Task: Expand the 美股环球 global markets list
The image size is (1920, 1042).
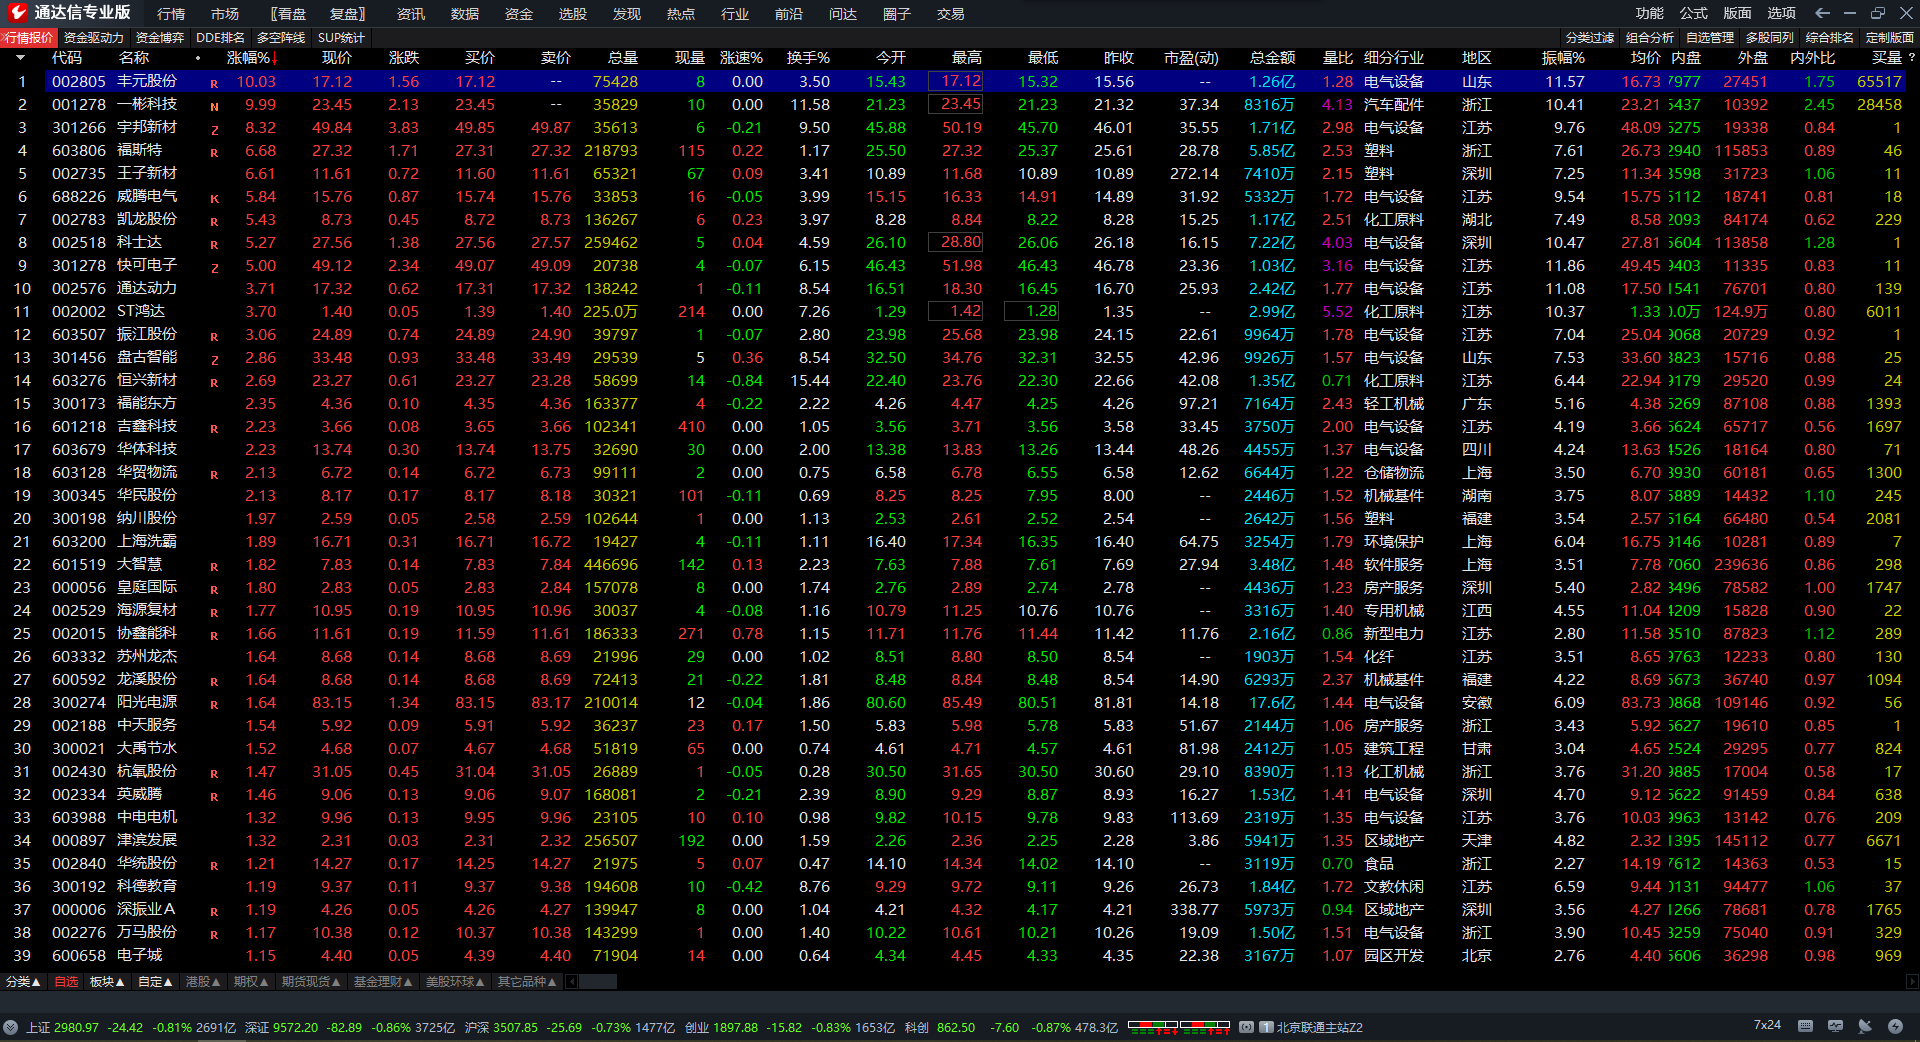Action: pos(455,982)
